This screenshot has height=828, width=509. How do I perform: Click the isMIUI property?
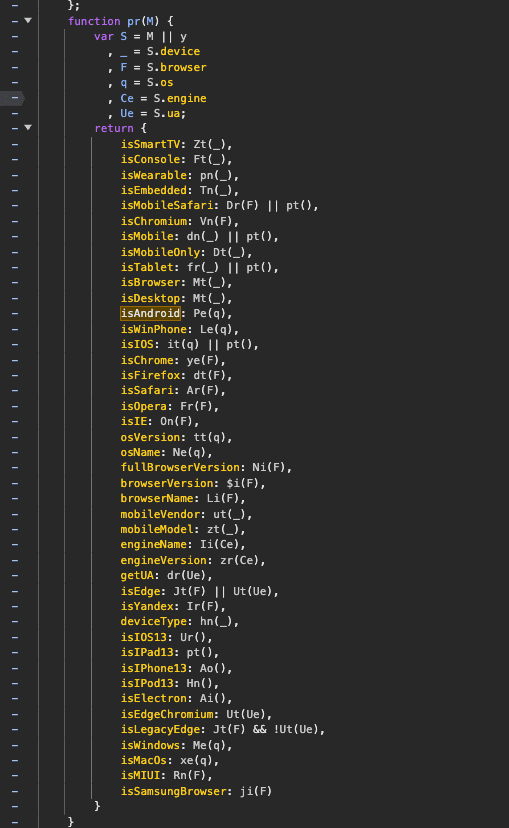pyautogui.click(x=140, y=776)
